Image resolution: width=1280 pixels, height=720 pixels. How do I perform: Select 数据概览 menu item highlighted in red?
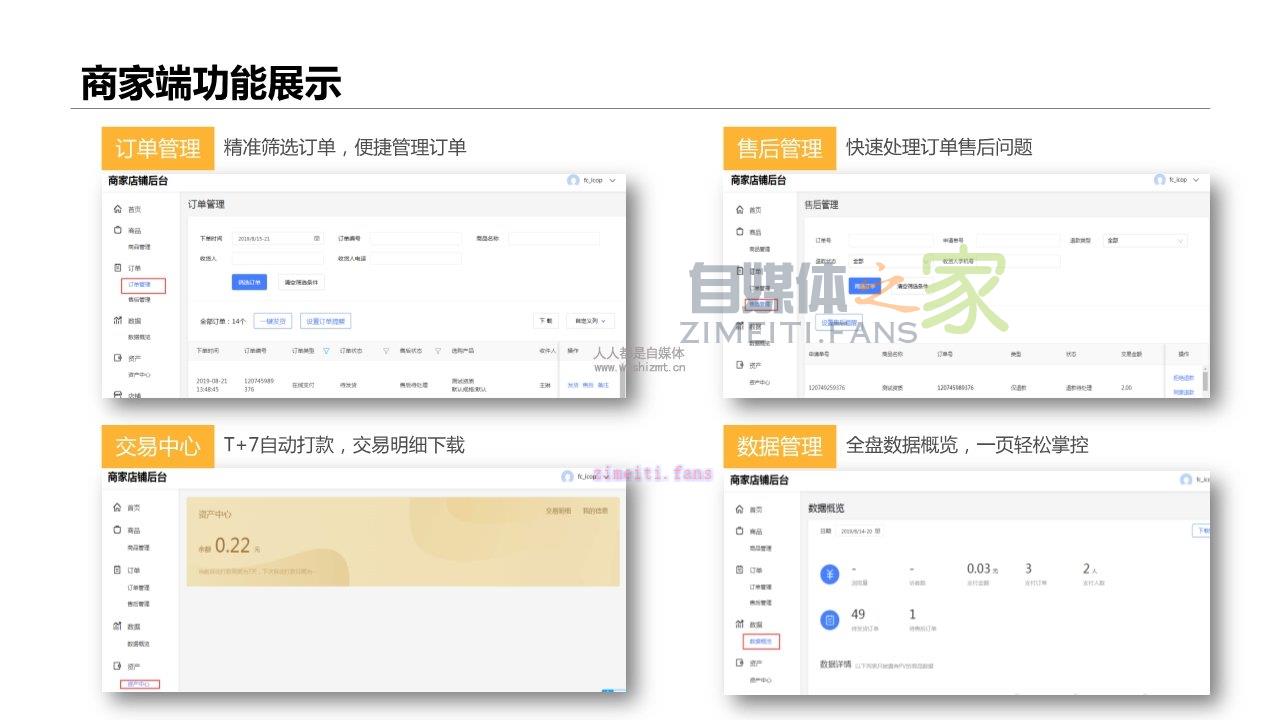tap(761, 641)
